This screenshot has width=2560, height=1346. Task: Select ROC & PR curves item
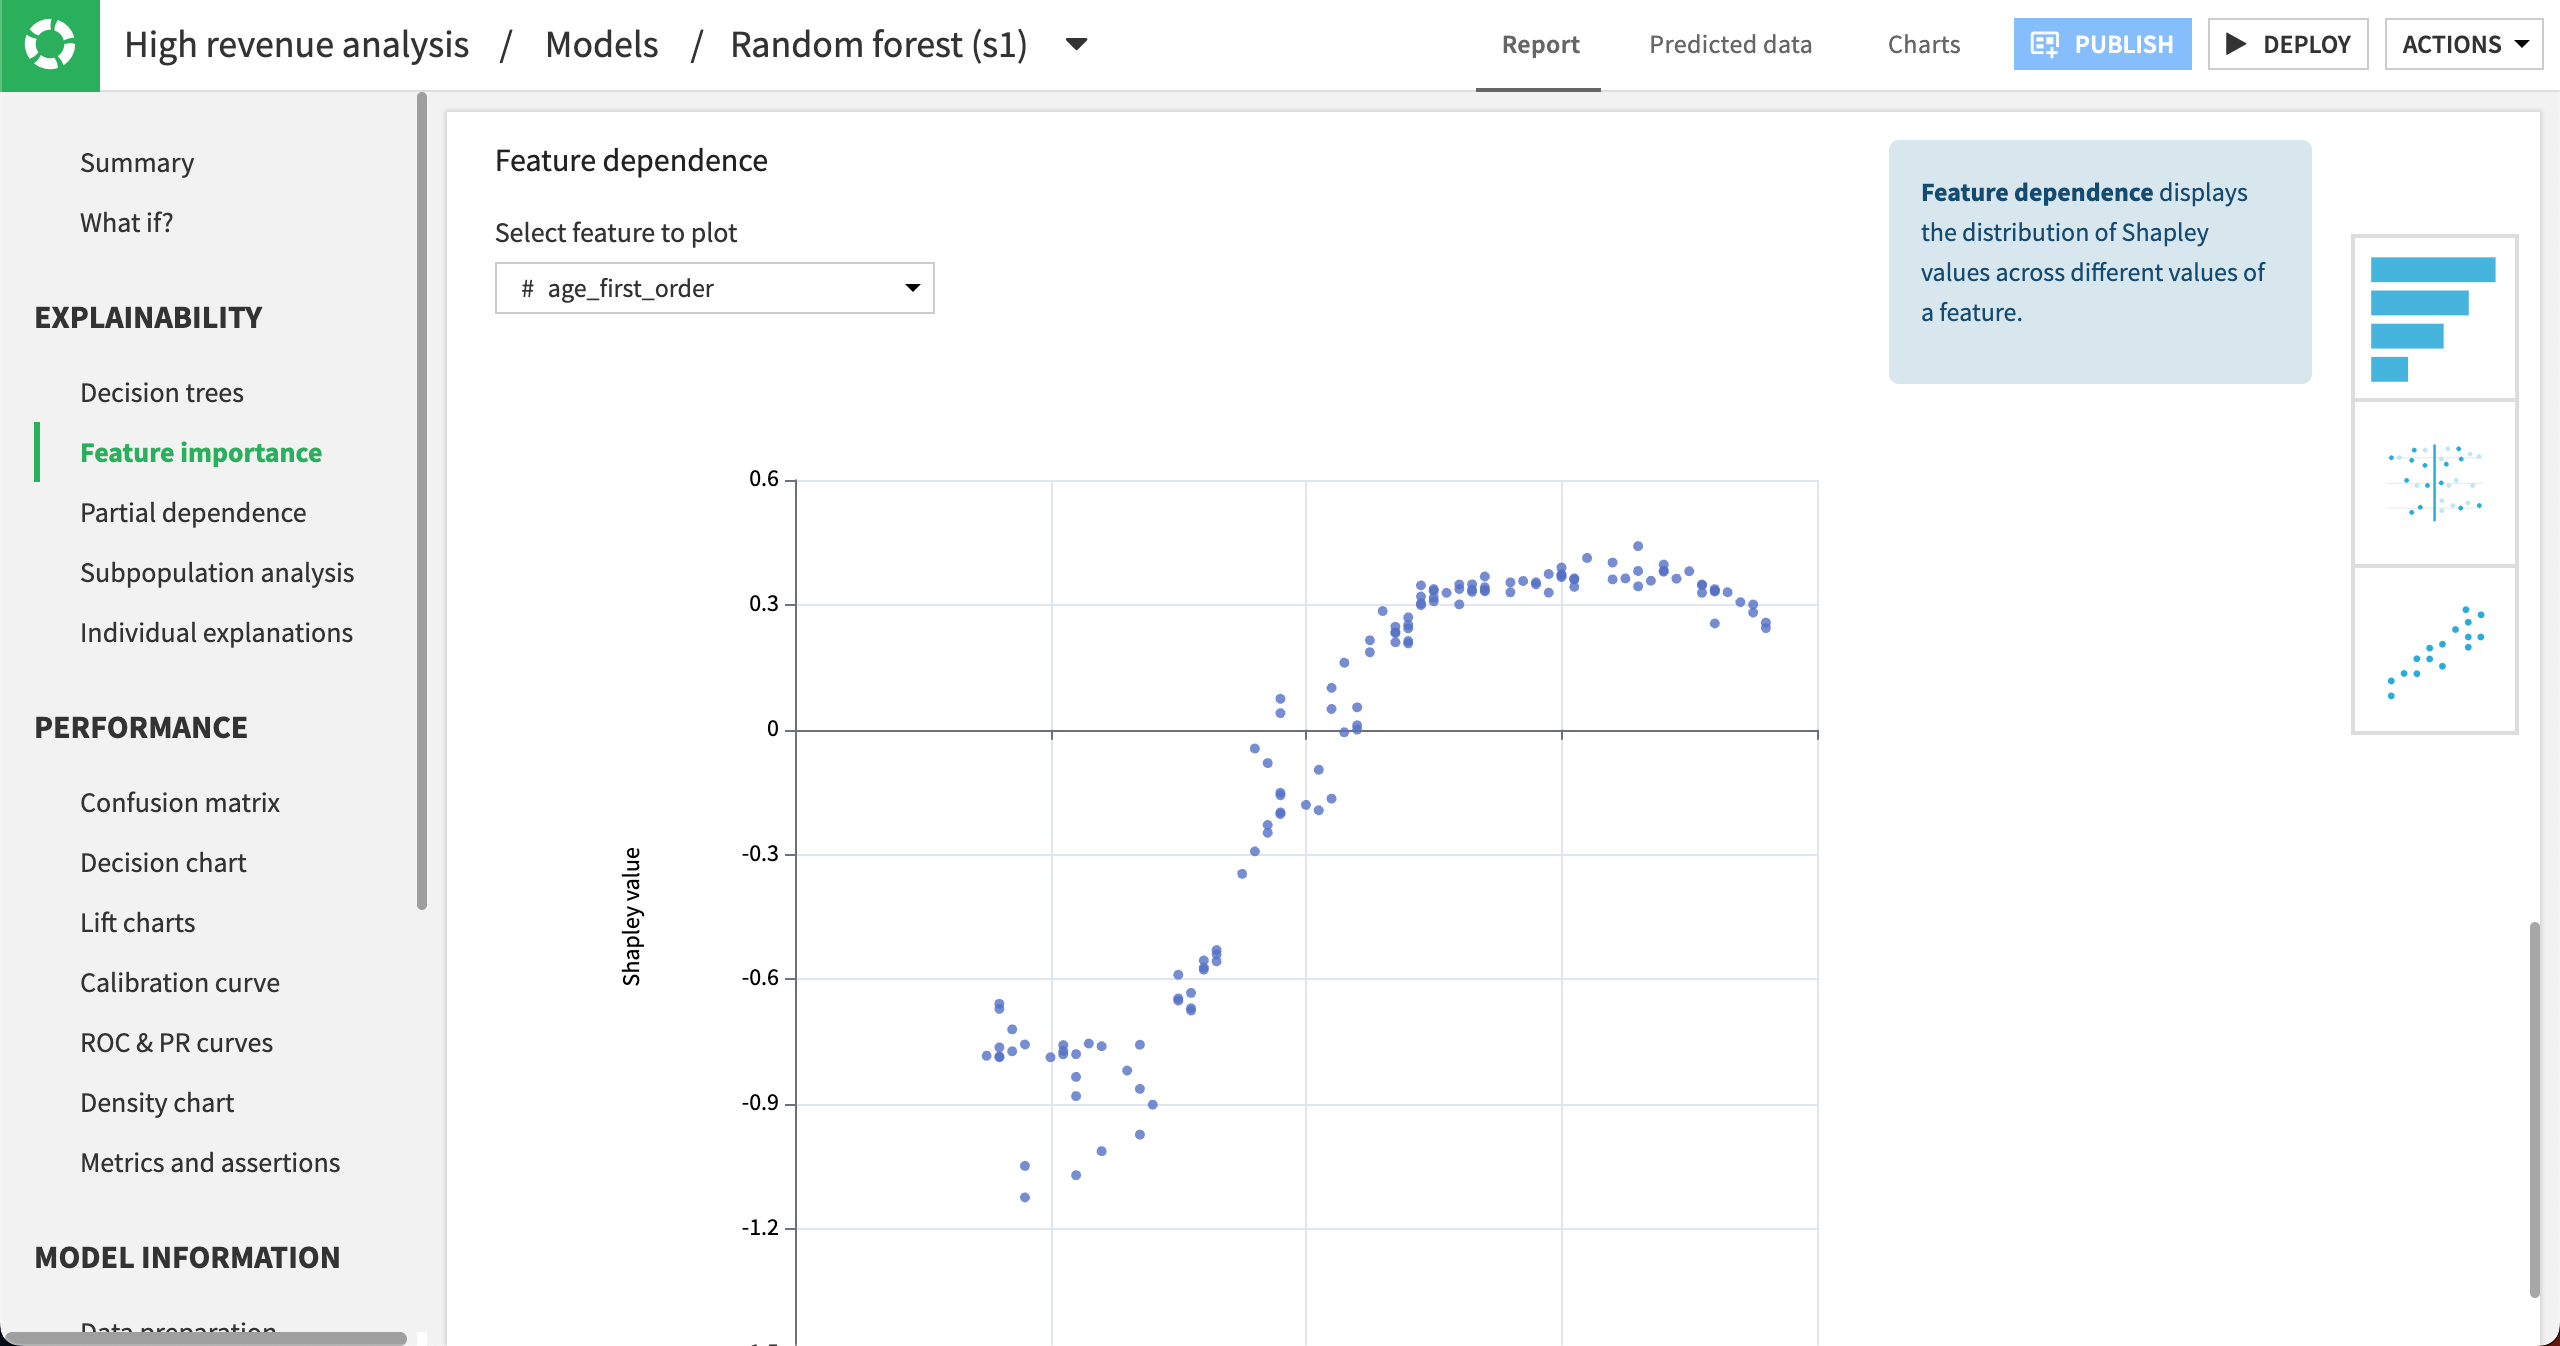coord(176,1042)
